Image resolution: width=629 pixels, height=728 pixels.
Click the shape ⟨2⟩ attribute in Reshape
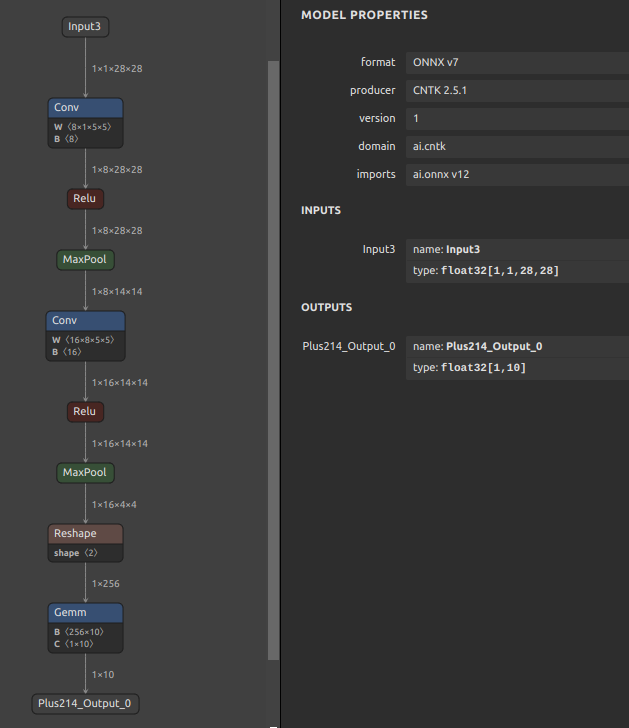pyautogui.click(x=76, y=553)
